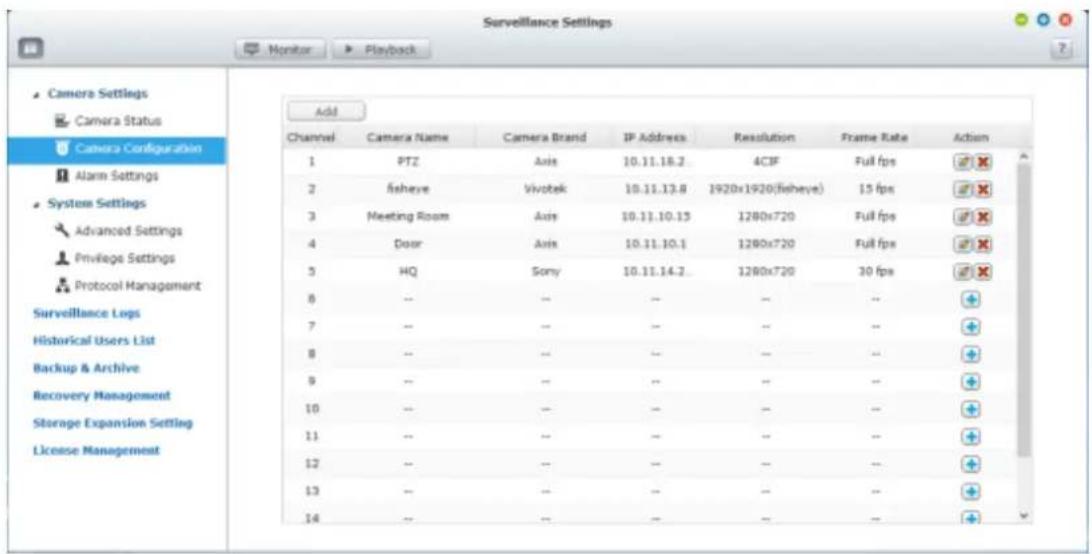The height and width of the screenshot is (554, 1092).
Task: Open Surveillance Logs
Action: [x=86, y=314]
